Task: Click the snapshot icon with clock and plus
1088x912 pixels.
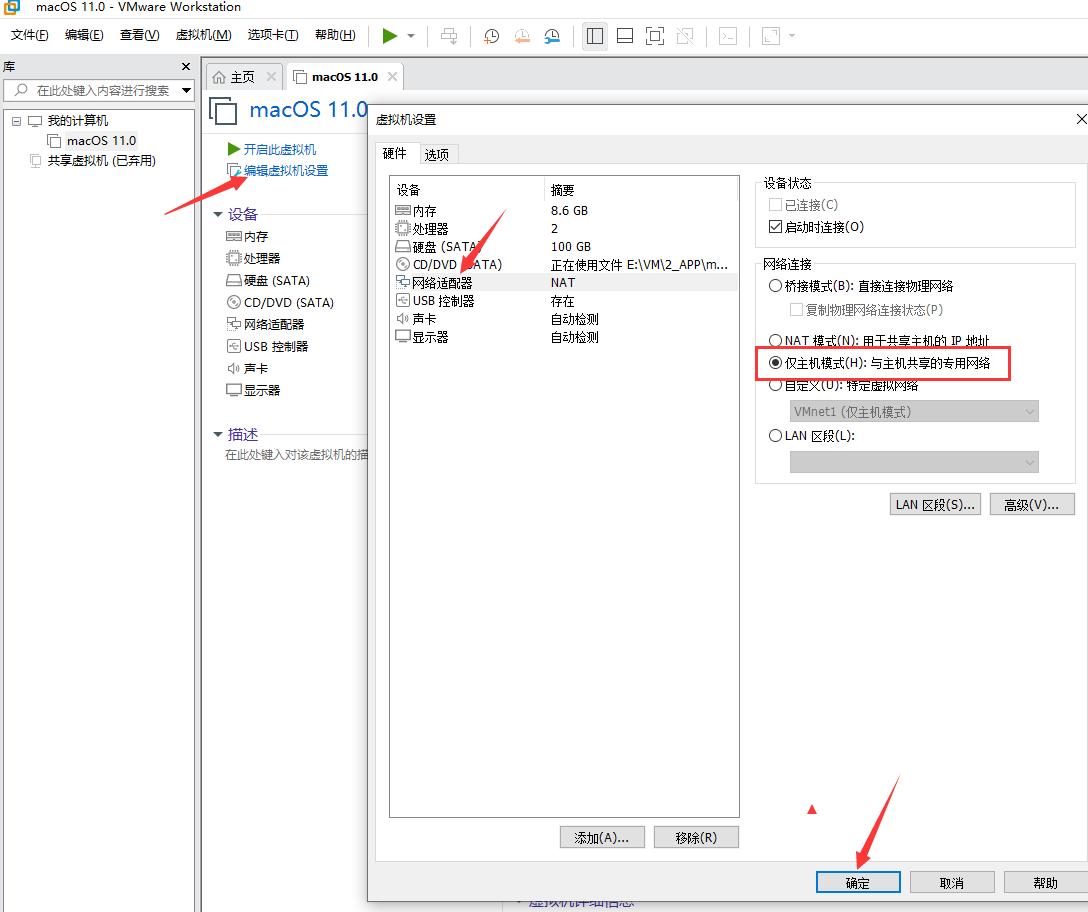Action: click(x=490, y=36)
